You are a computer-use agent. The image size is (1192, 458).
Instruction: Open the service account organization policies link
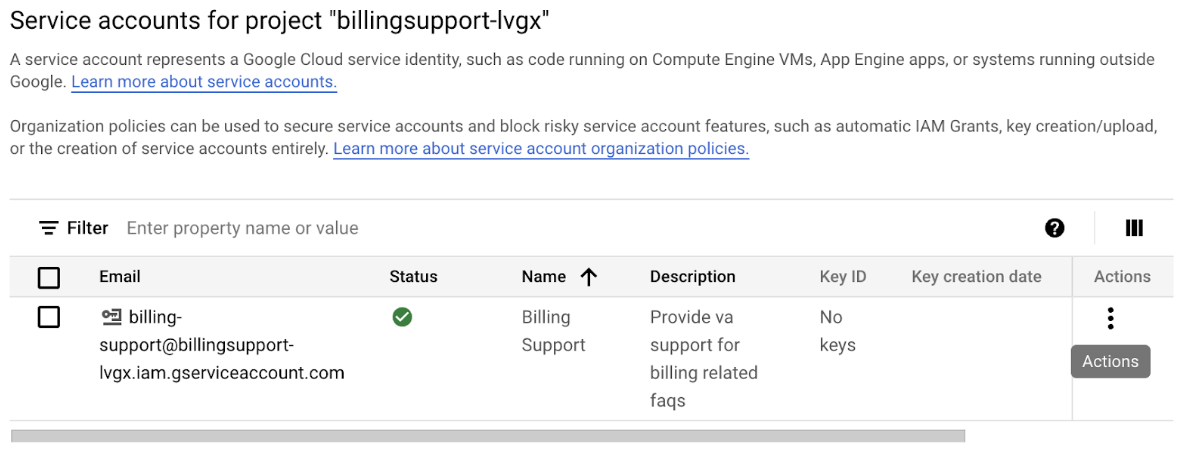[x=541, y=149]
